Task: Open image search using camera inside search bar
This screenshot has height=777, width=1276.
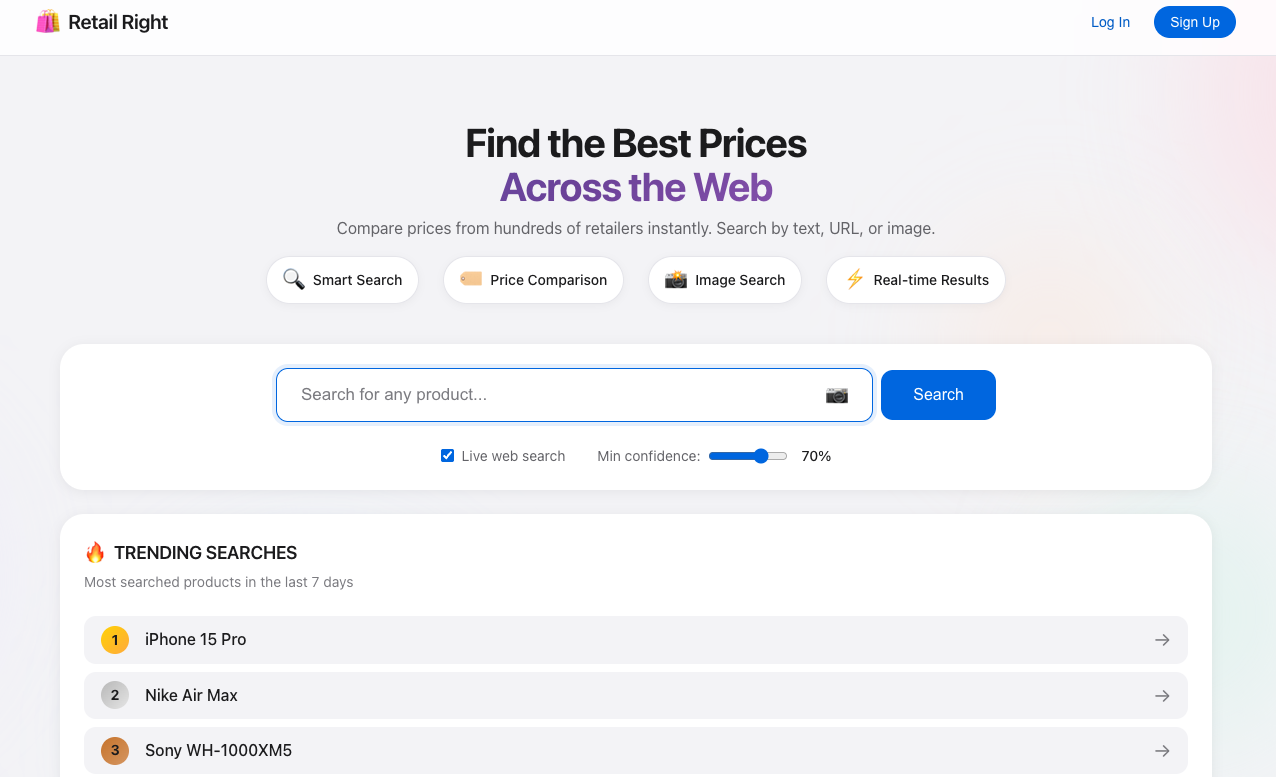Action: [x=837, y=395]
